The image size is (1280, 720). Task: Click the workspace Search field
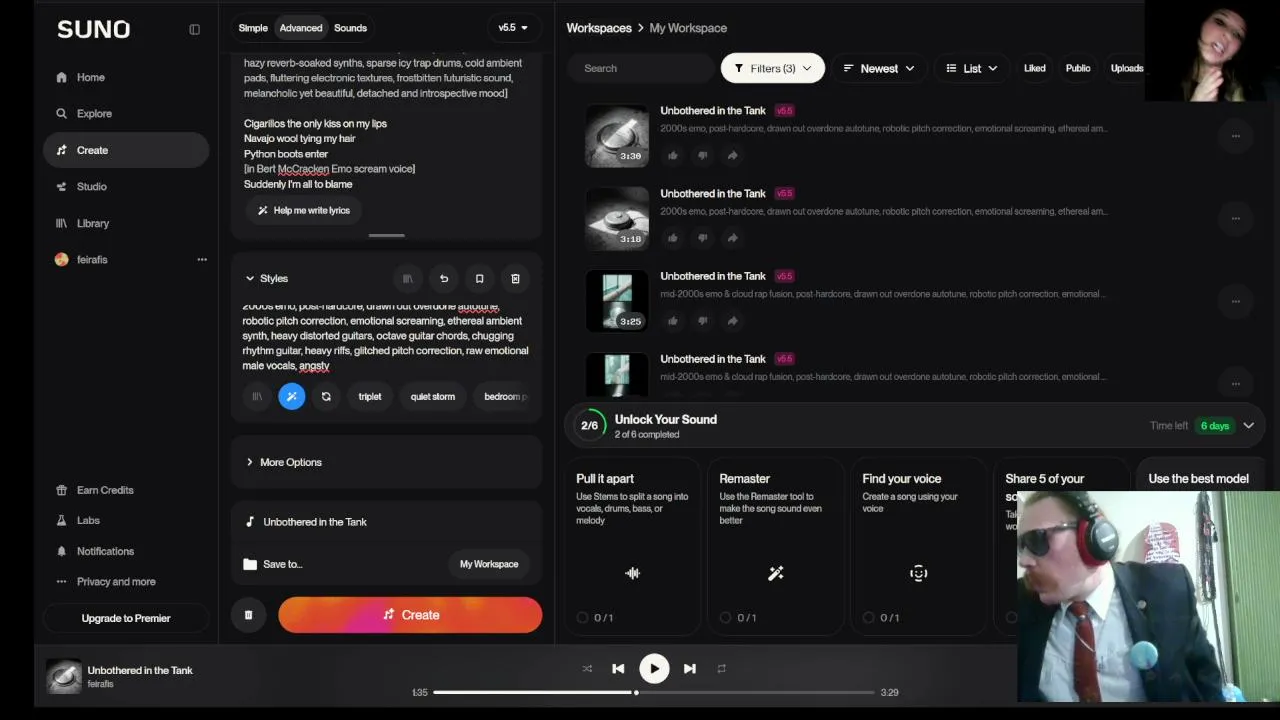[641, 68]
